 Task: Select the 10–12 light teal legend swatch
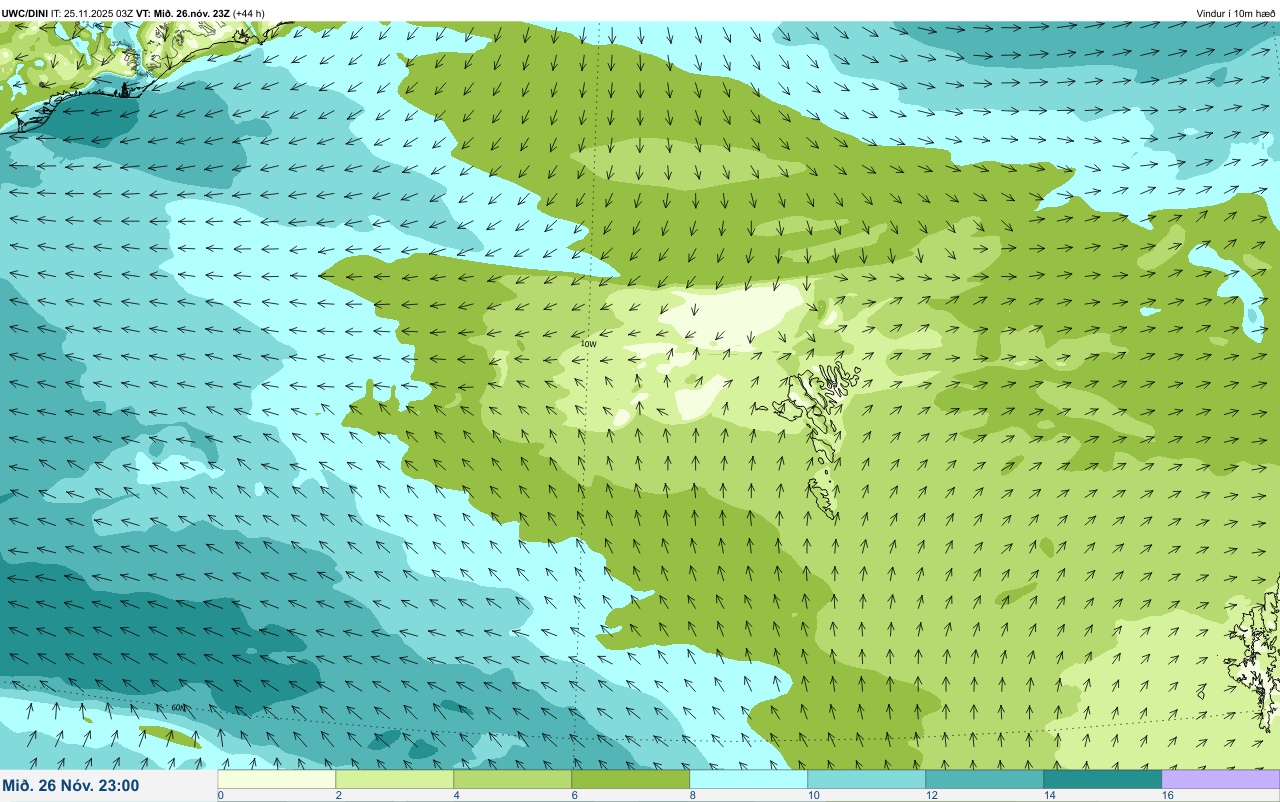coord(866,779)
